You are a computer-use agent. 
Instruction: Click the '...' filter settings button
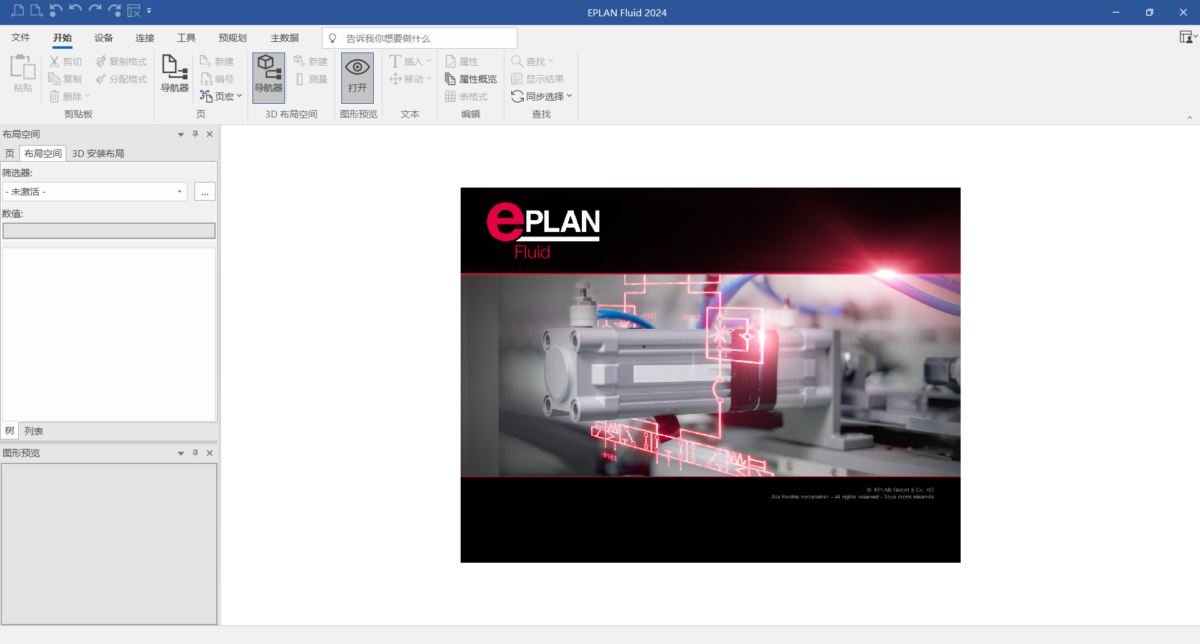tap(205, 191)
